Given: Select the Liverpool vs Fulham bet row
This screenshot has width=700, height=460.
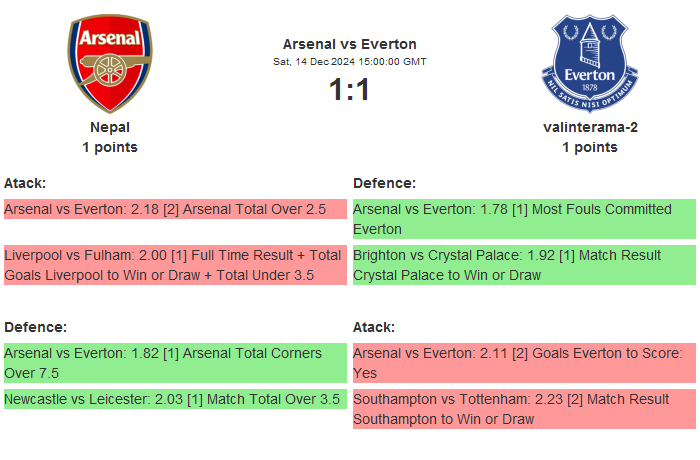Looking at the screenshot, I should coord(175,265).
